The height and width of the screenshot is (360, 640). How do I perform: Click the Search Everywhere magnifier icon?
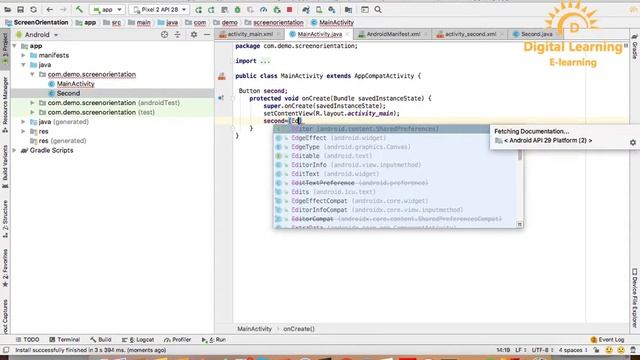click(378, 9)
